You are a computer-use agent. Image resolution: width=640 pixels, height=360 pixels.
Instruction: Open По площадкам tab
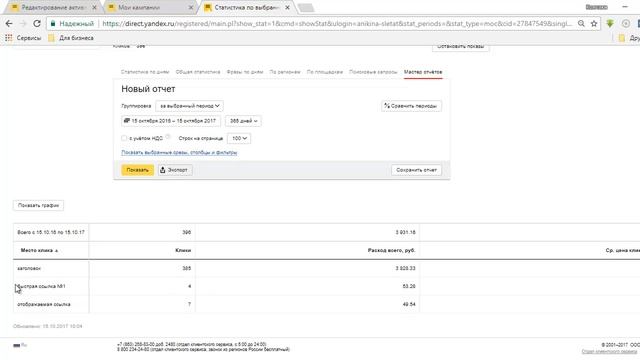click(x=325, y=72)
